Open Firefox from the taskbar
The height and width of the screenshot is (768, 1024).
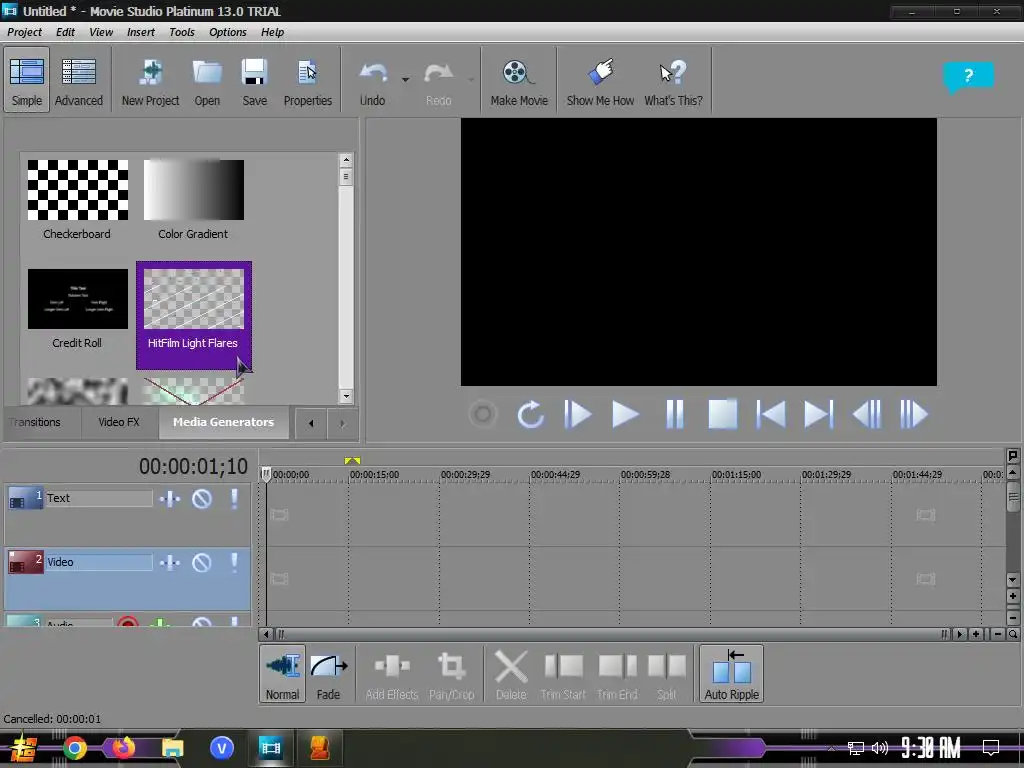[x=123, y=747]
